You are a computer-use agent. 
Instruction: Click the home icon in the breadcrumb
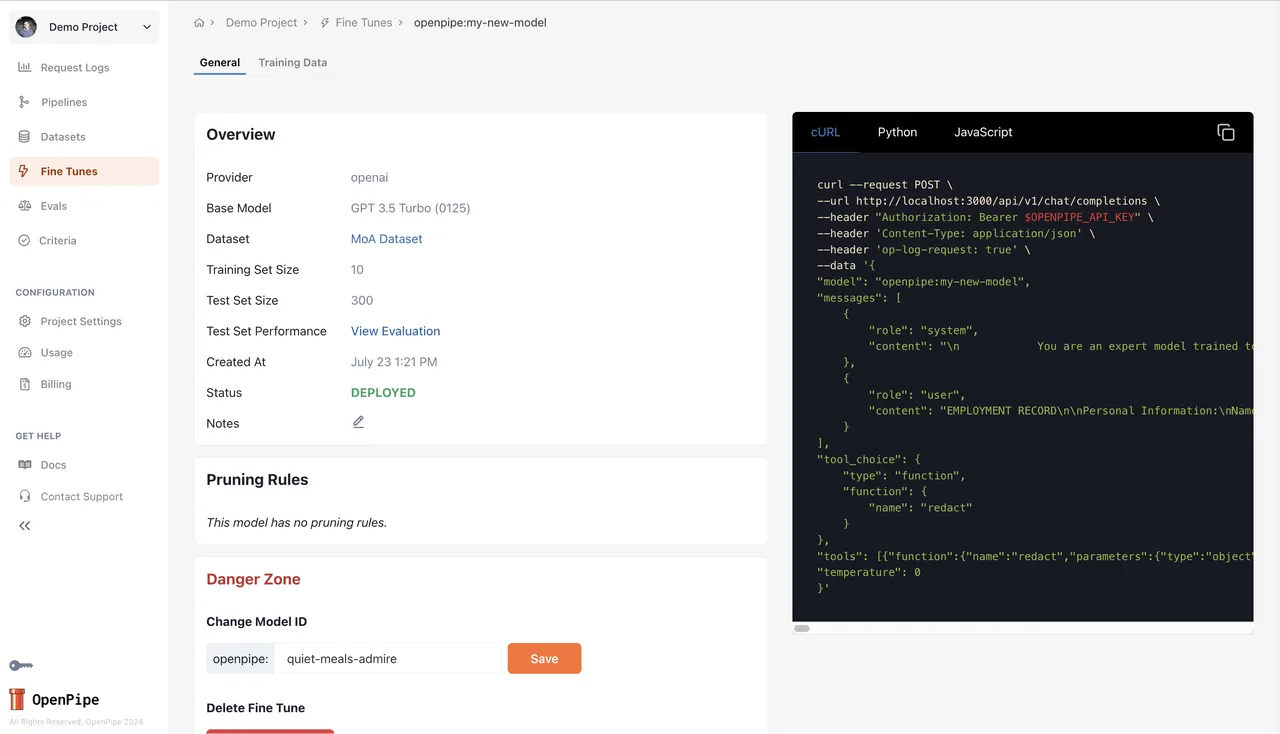[200, 22]
